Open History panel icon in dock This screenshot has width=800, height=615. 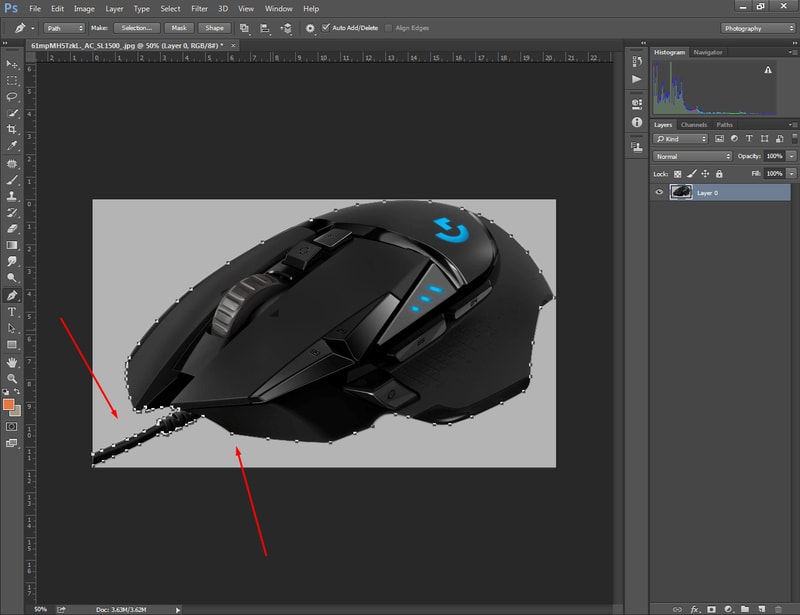tap(637, 62)
